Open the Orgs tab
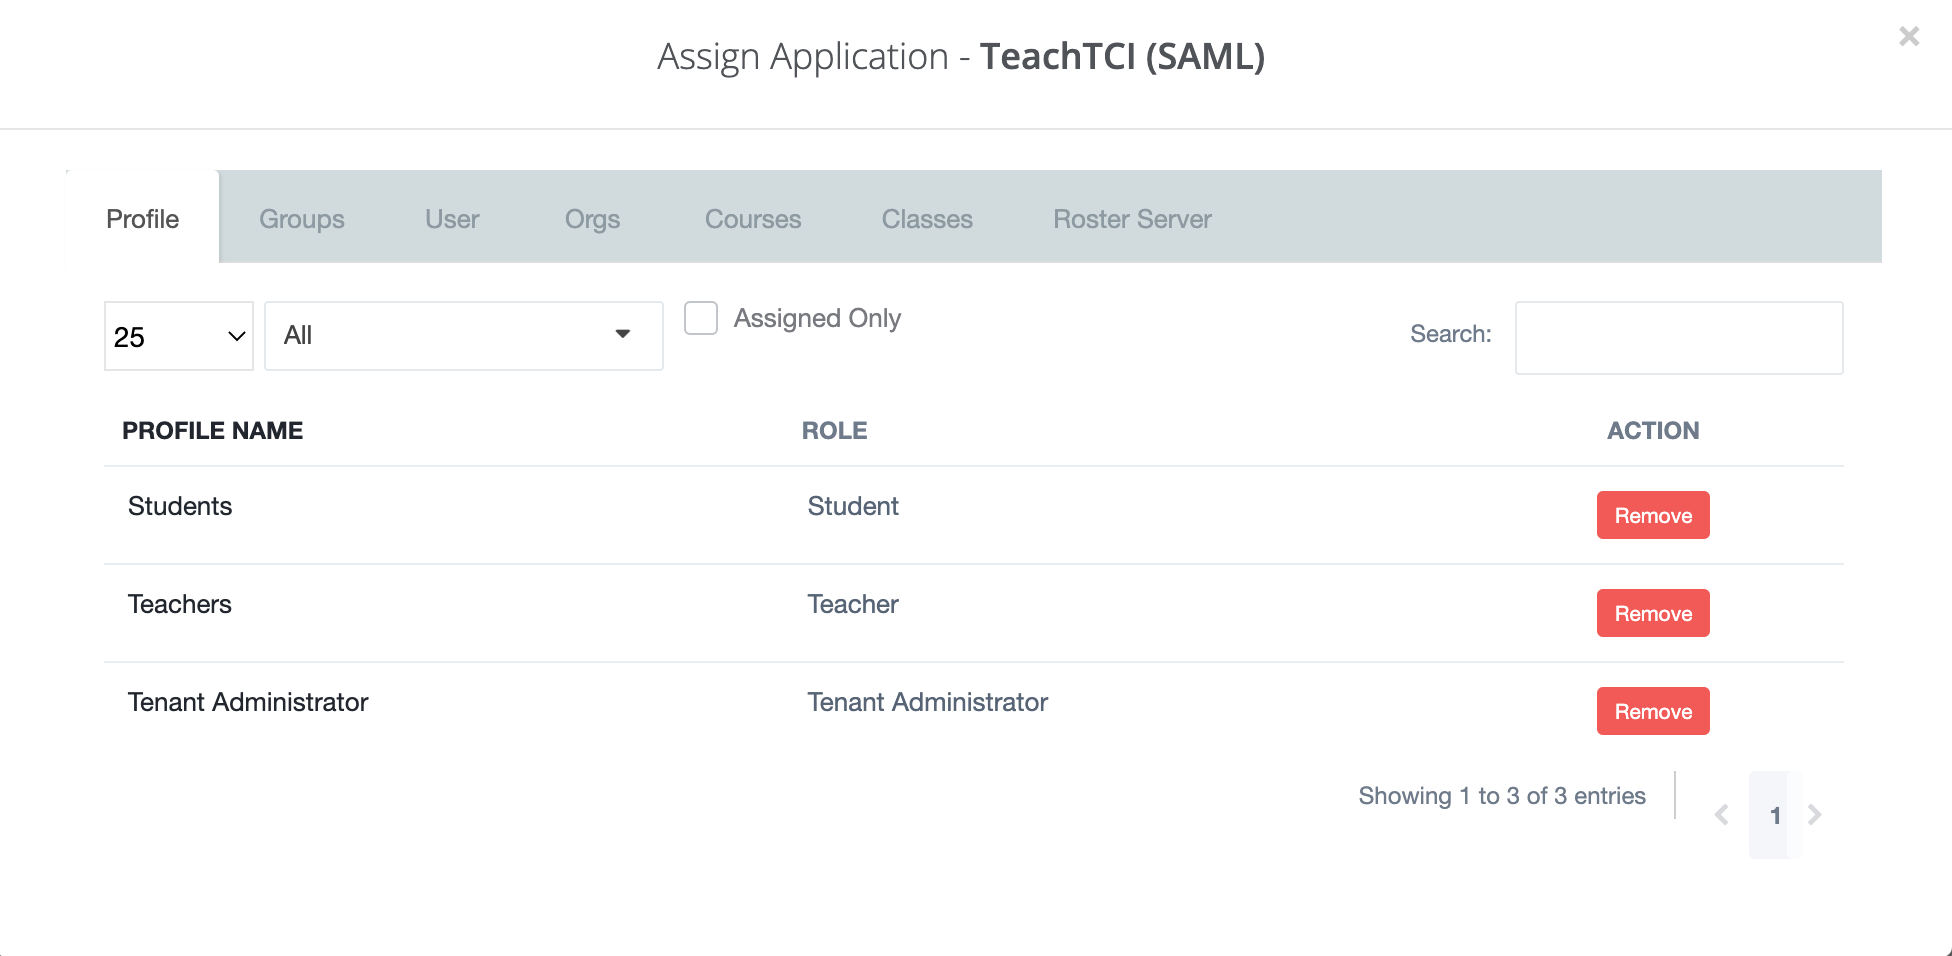This screenshot has width=1952, height=956. (x=592, y=218)
